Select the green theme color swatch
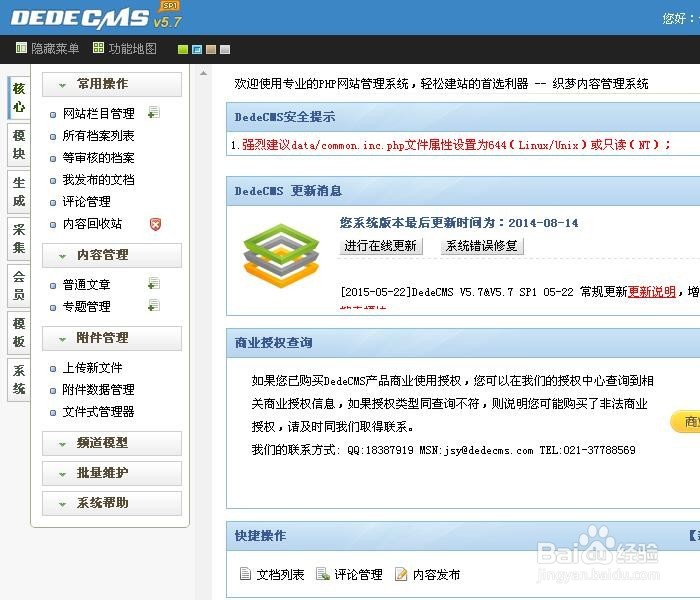This screenshot has height=600, width=700. (182, 50)
